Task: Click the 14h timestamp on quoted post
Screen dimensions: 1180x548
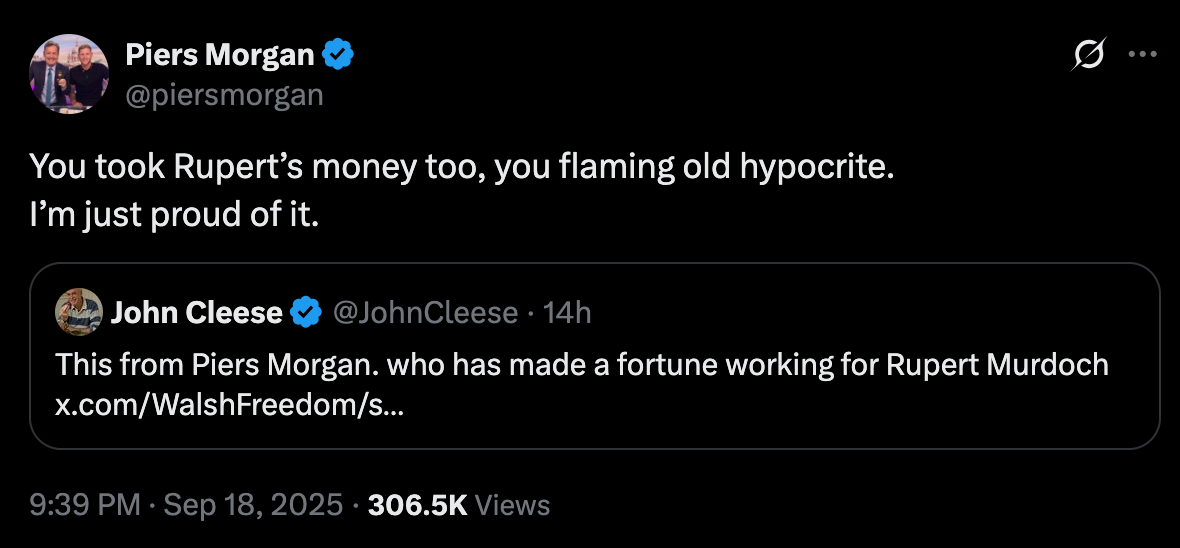Action: pos(567,313)
